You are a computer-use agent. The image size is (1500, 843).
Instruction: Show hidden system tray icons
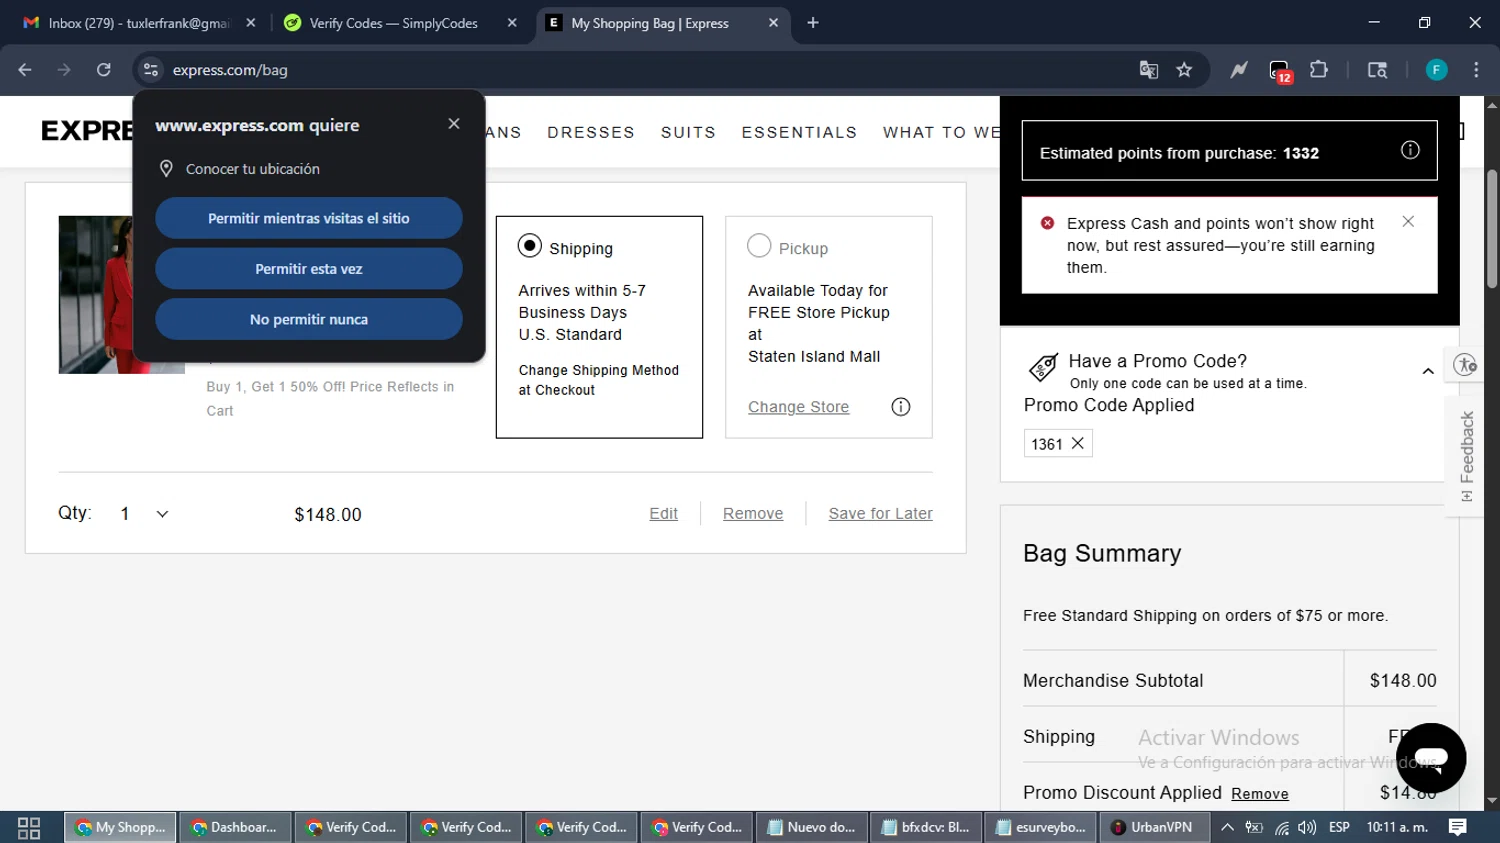click(1227, 828)
